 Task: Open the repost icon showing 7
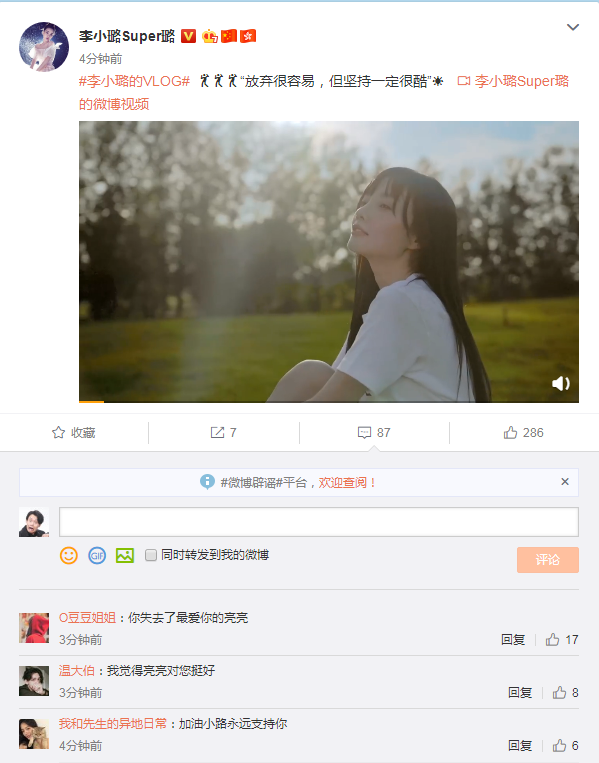217,433
